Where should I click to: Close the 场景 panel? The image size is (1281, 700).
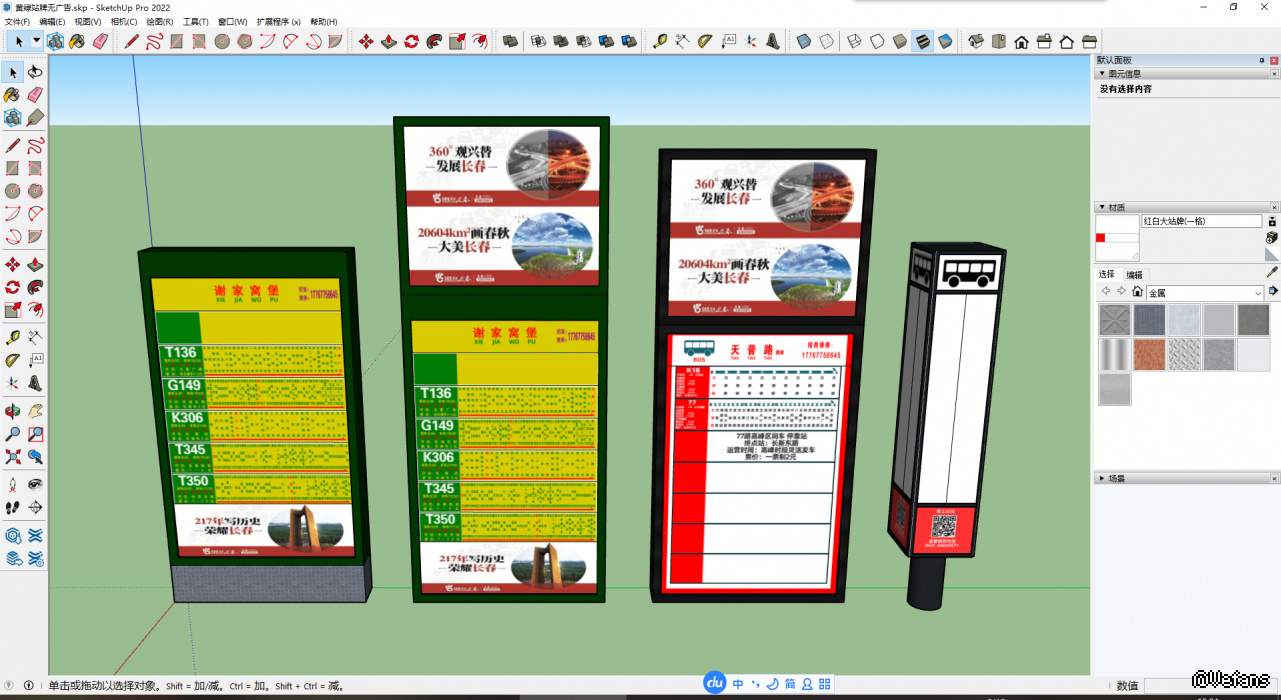pos(1275,478)
